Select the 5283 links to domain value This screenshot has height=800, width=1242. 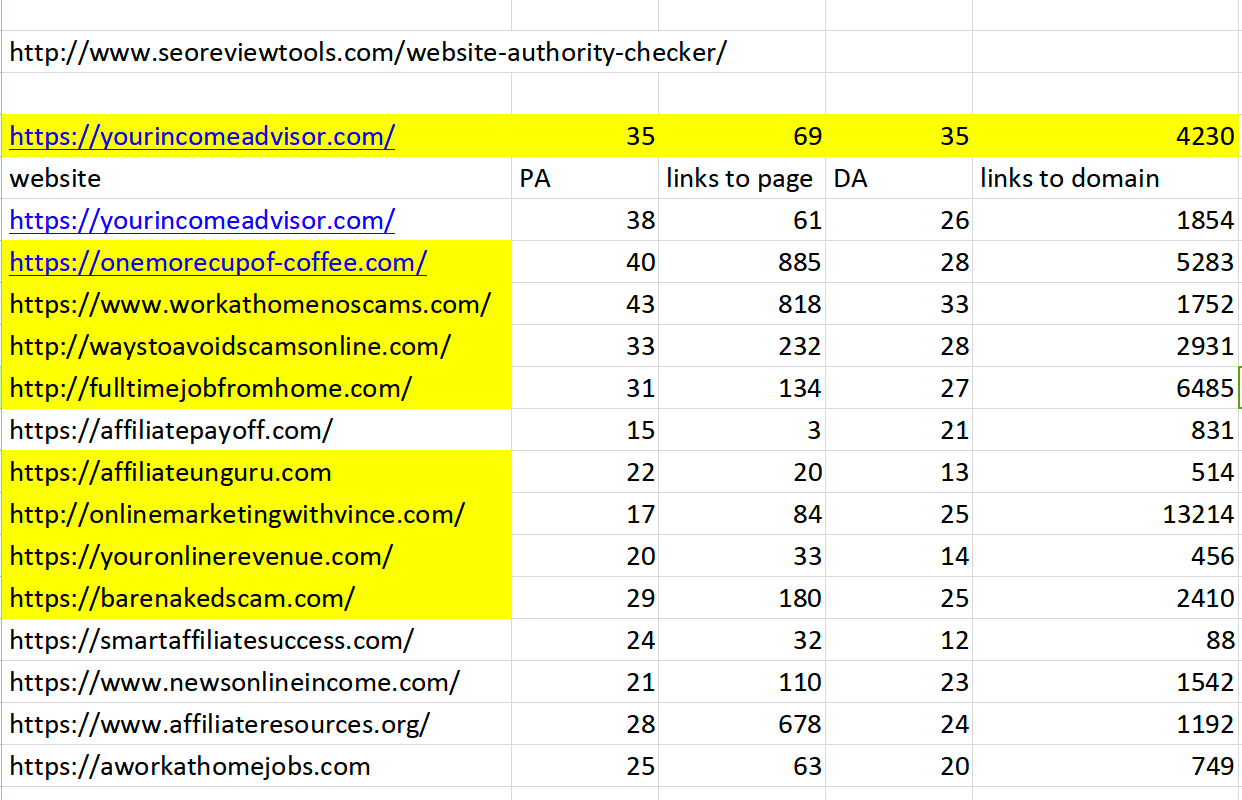click(1107, 262)
